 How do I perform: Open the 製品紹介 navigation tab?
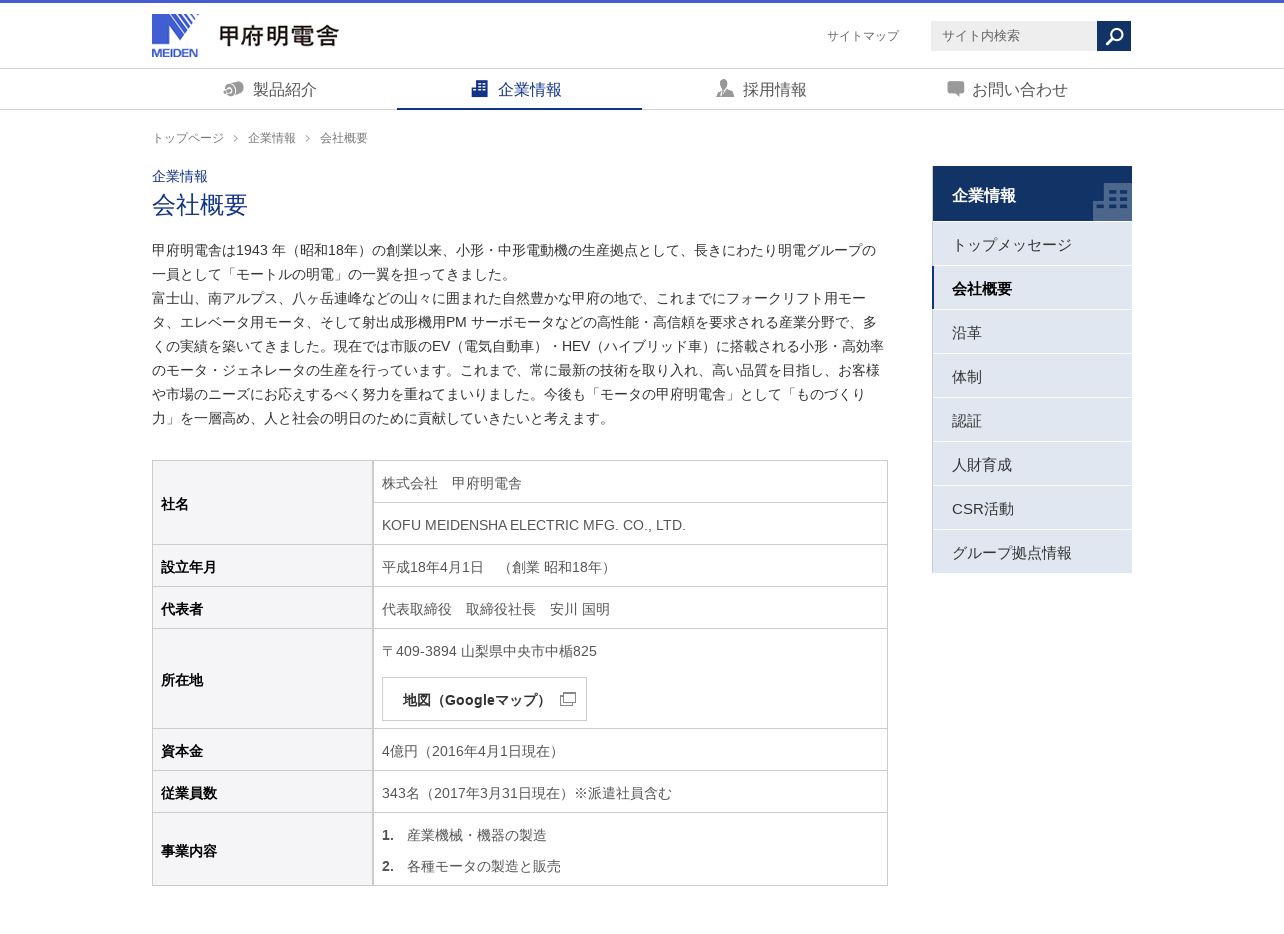click(274, 89)
